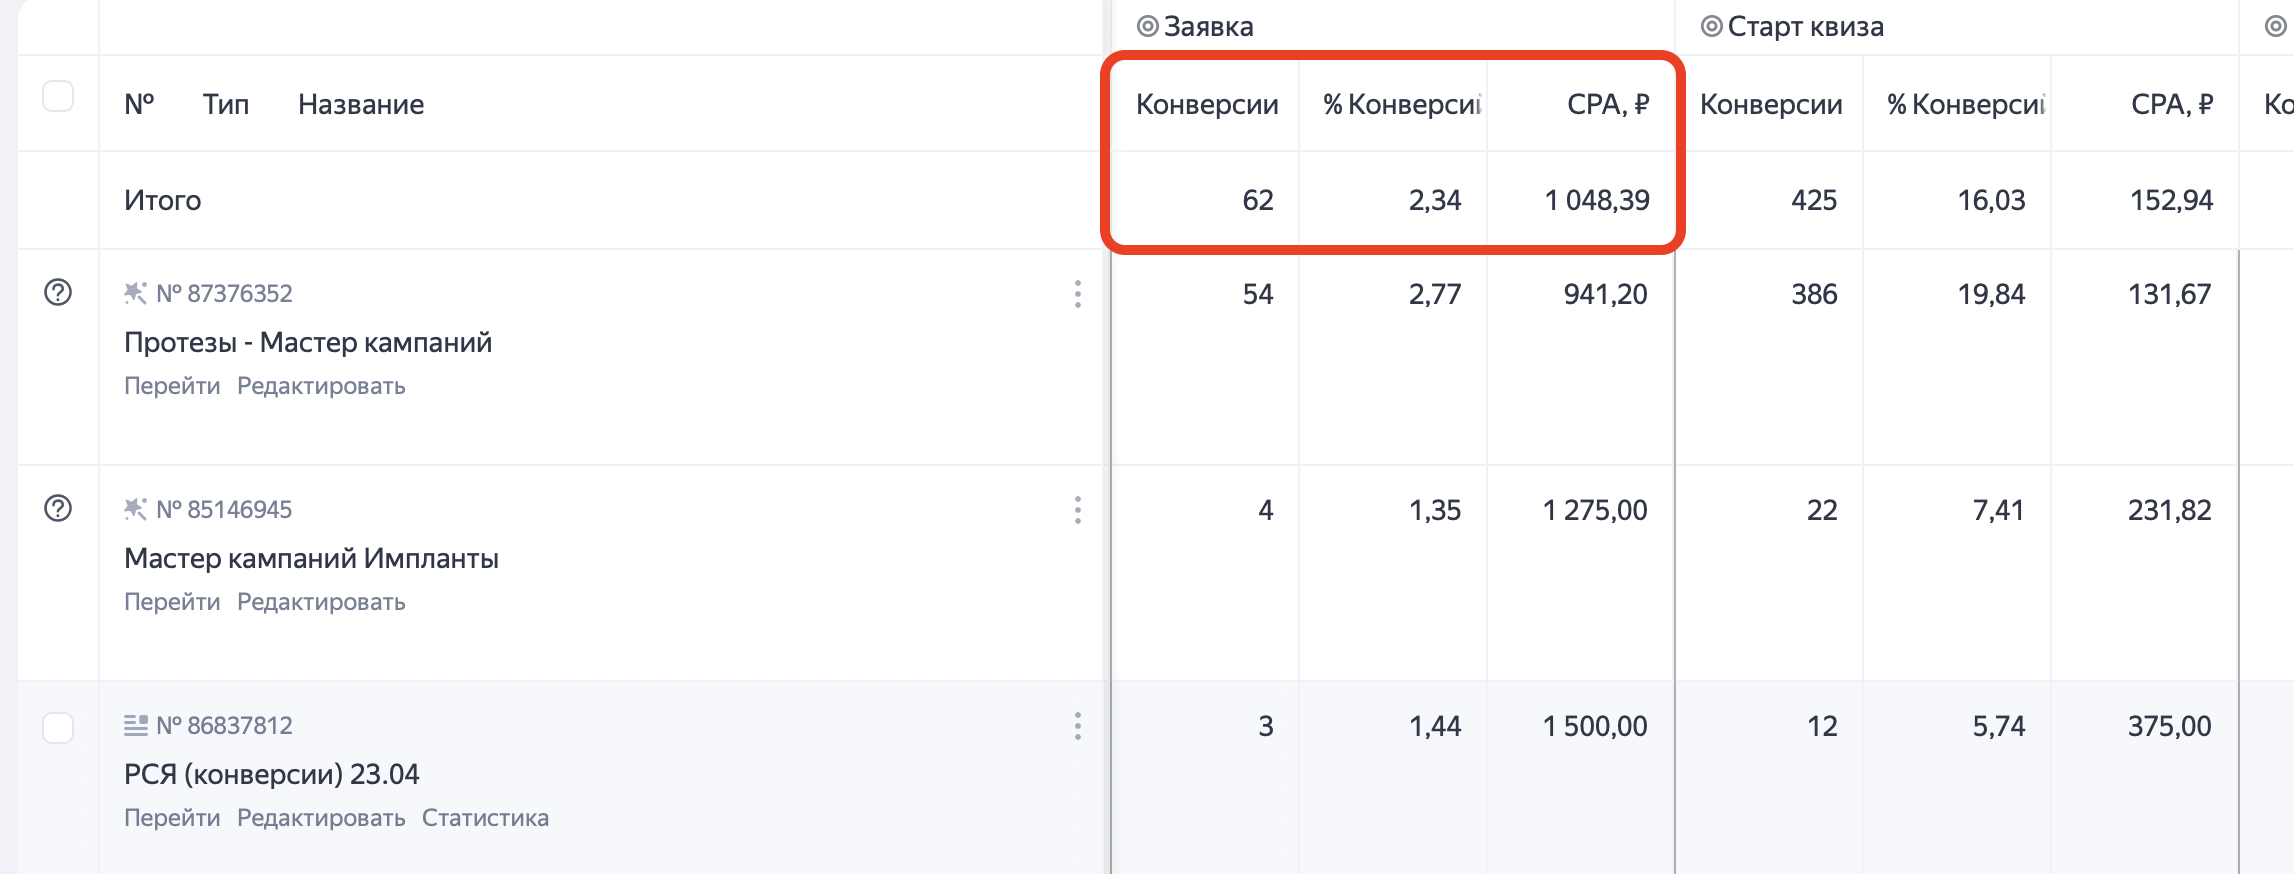Click the wizard icon next to № 87376352
Viewport: 2294px width, 874px height.
pyautogui.click(x=135, y=293)
